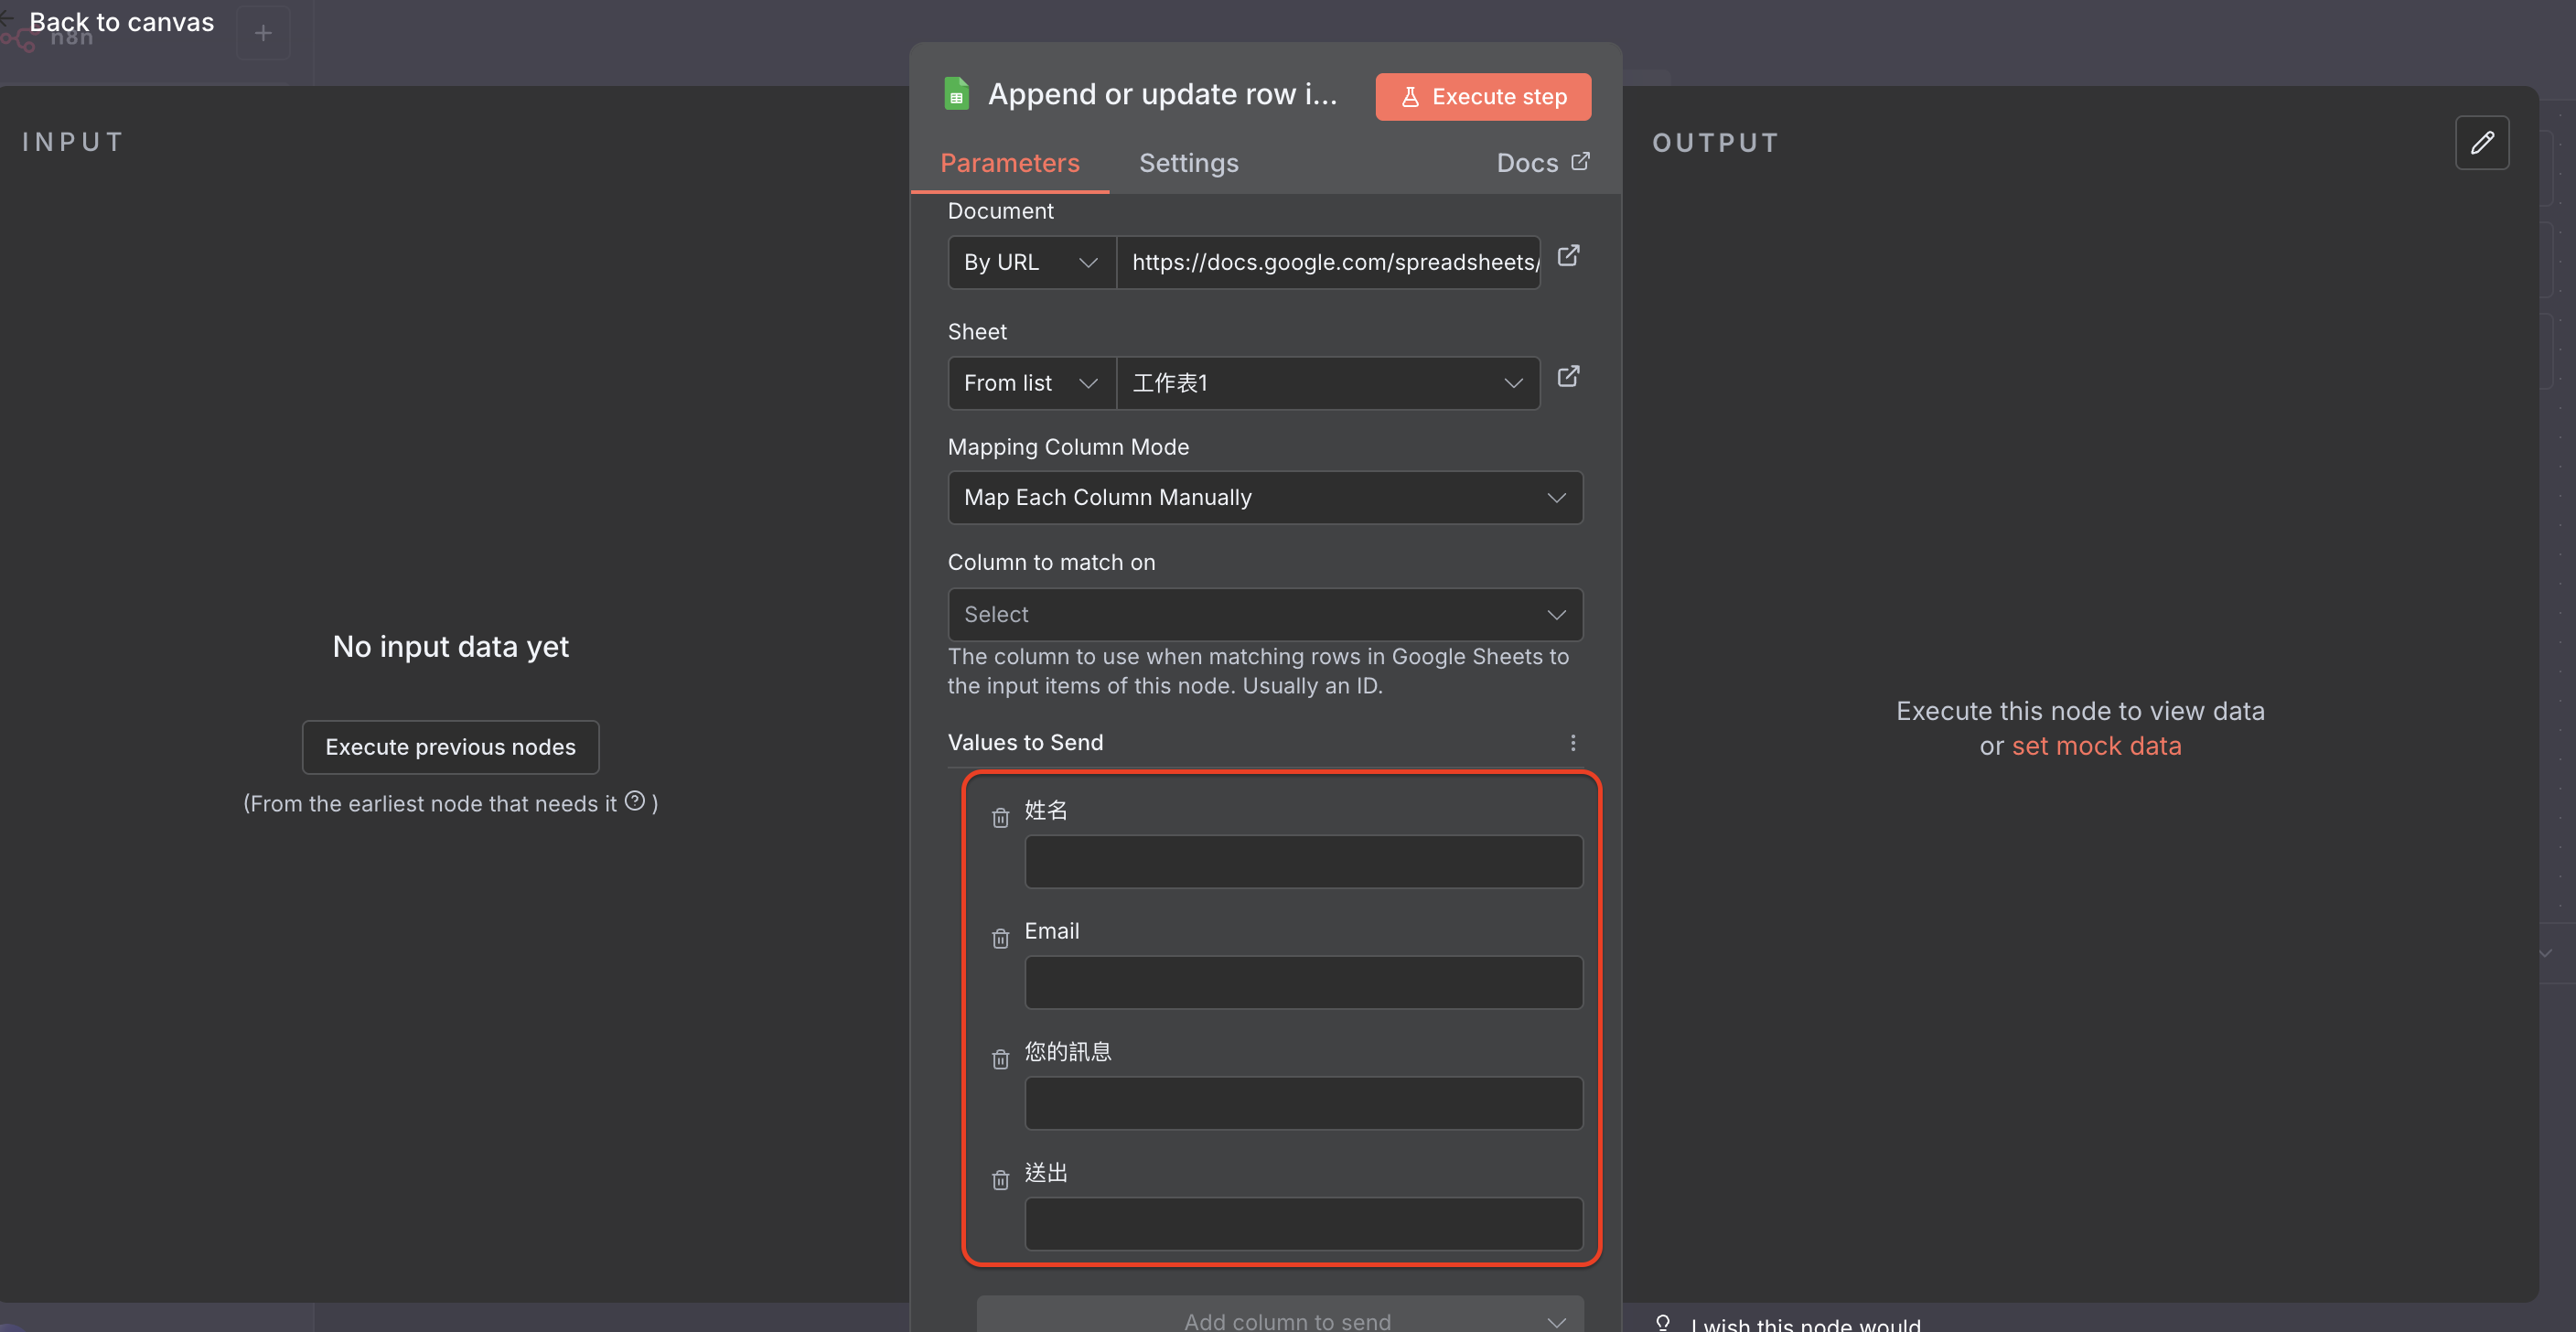
Task: Open the Column to match on select
Action: (x=1264, y=614)
